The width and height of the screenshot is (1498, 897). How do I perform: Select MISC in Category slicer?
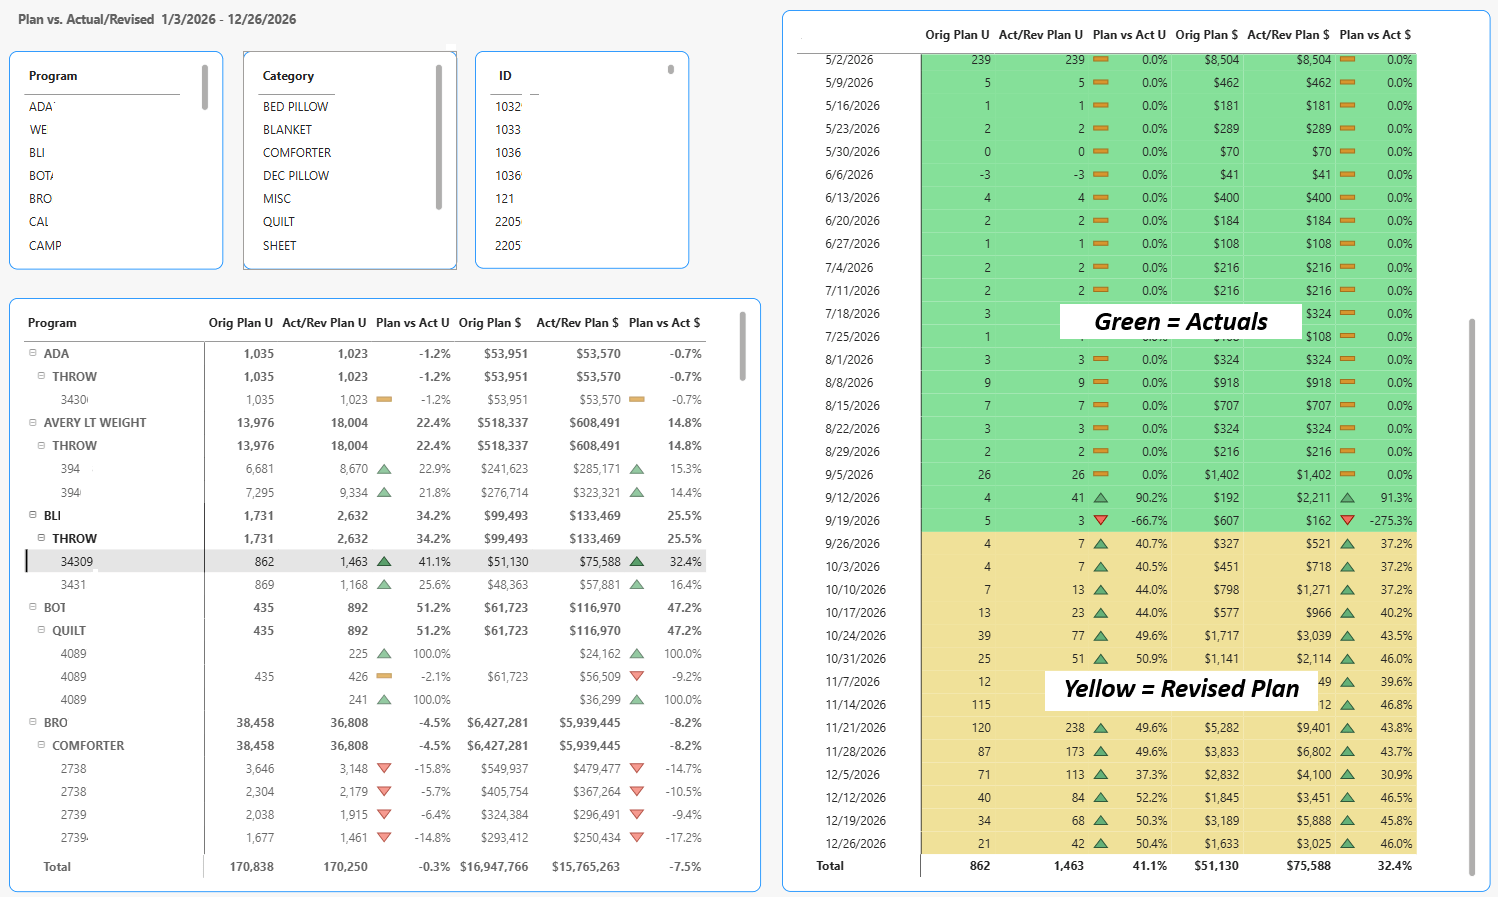tap(277, 199)
